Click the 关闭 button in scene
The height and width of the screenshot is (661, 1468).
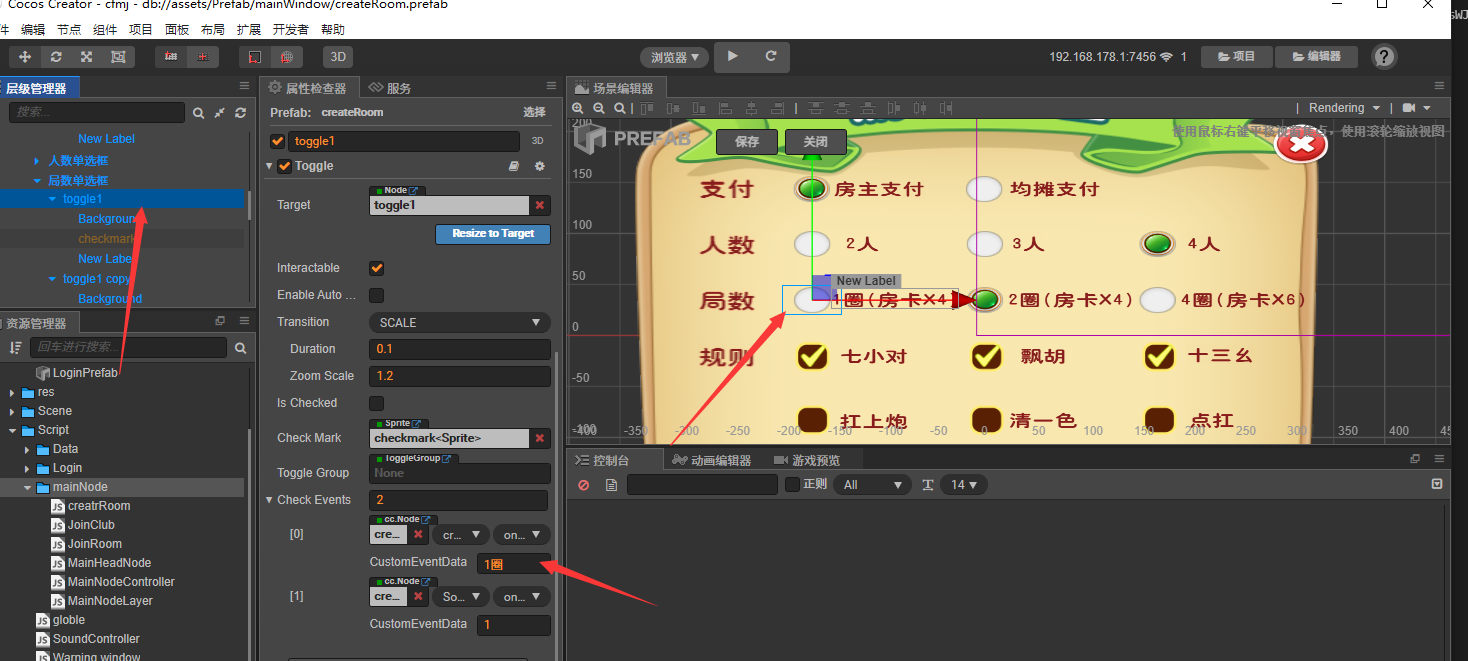tap(816, 142)
